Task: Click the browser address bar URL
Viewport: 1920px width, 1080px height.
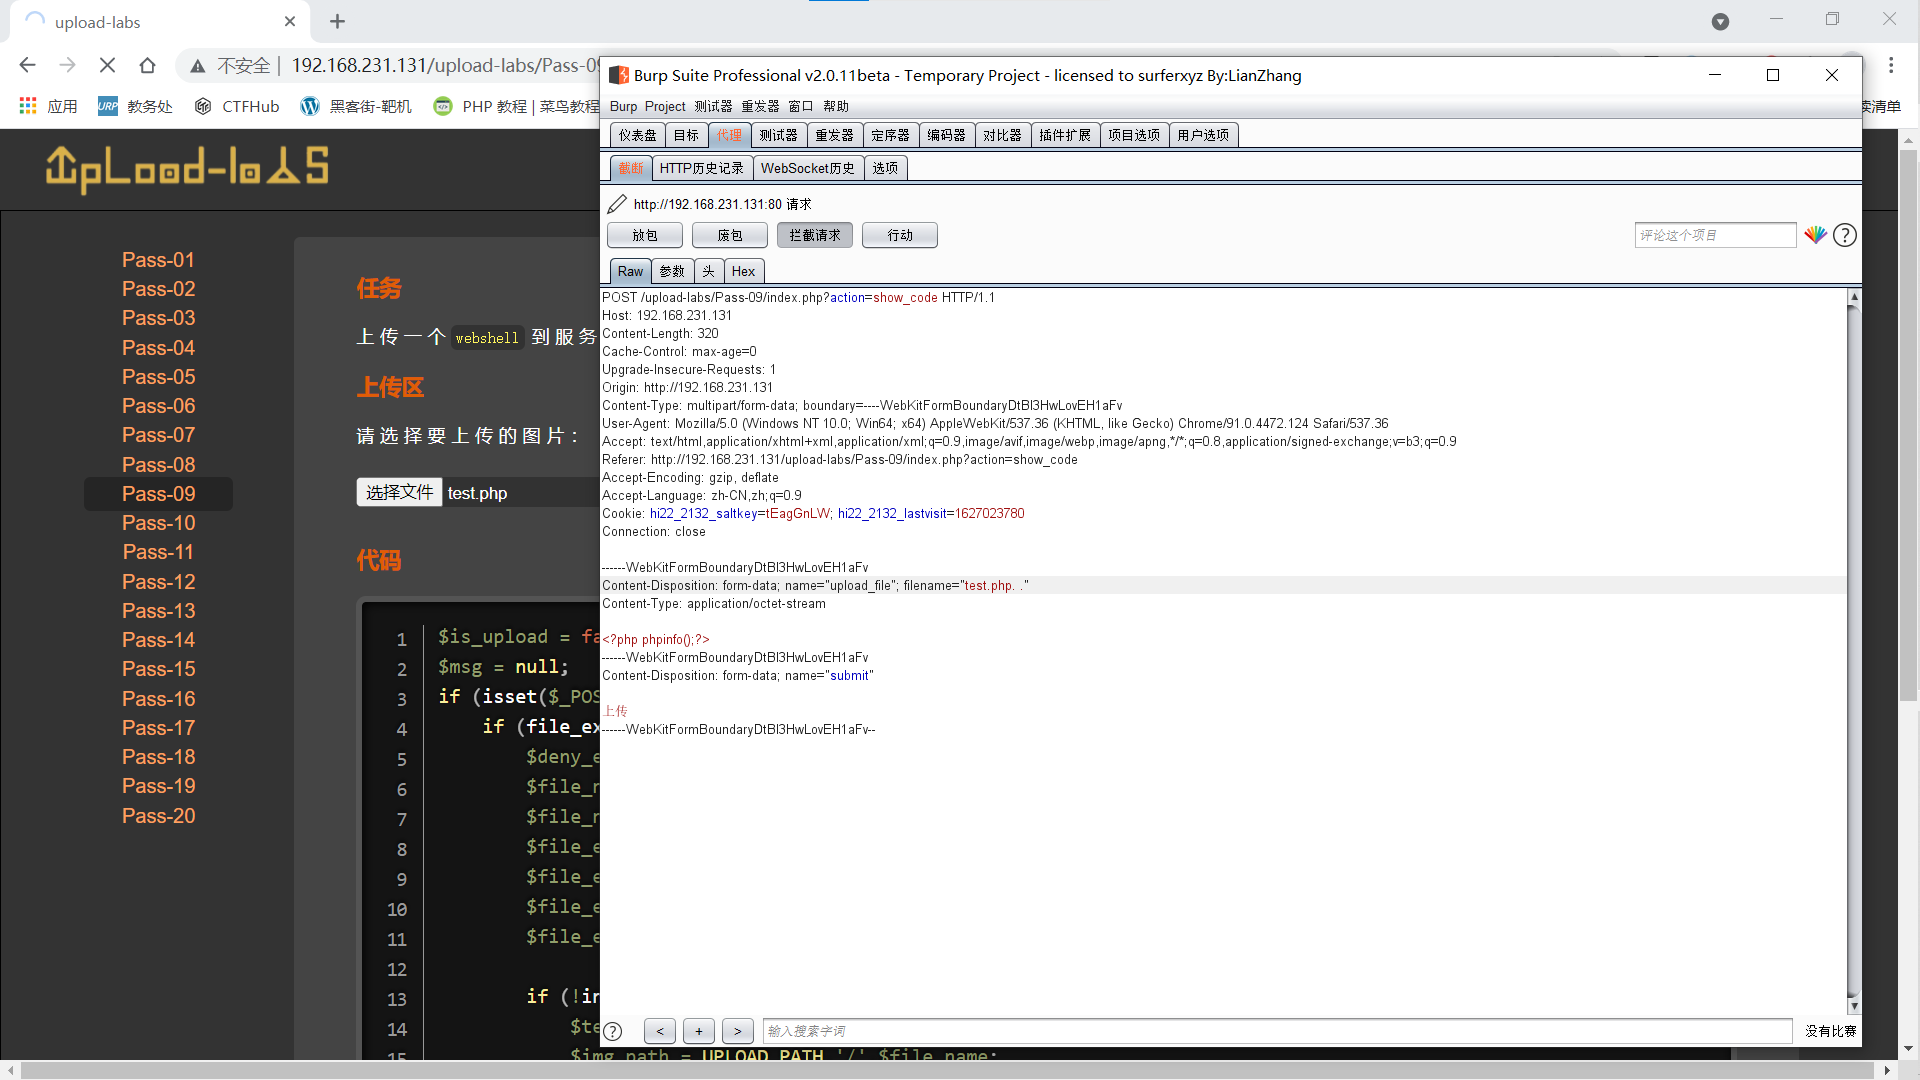Action: (x=445, y=65)
